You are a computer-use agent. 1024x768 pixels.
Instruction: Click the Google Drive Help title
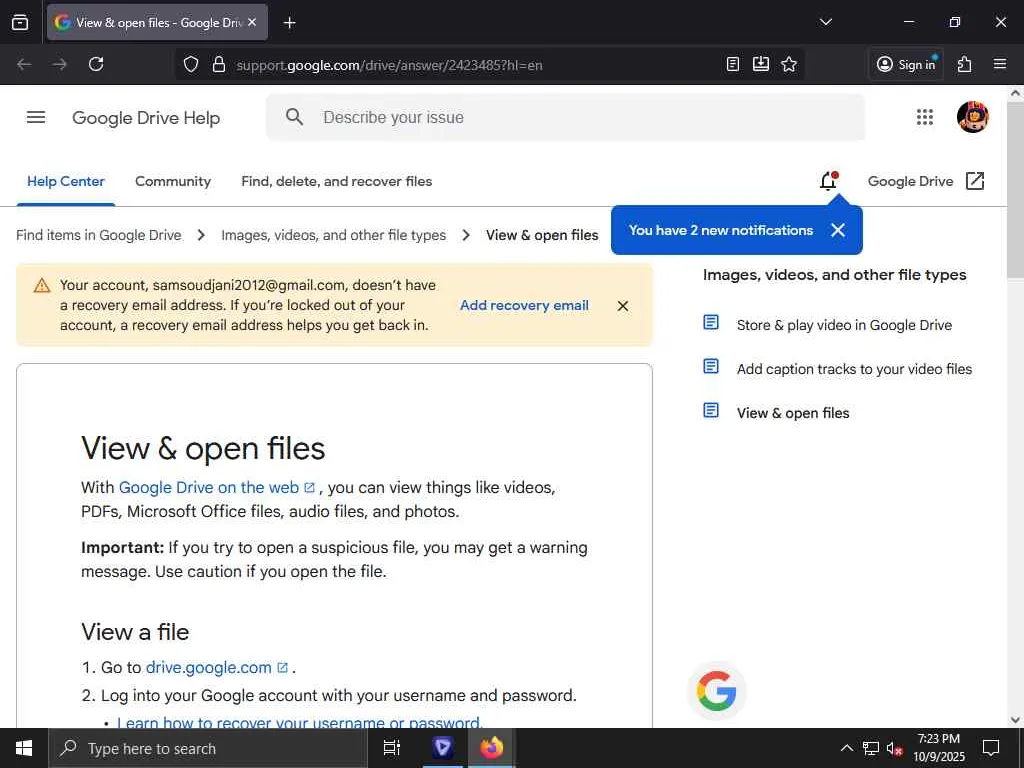tap(146, 118)
